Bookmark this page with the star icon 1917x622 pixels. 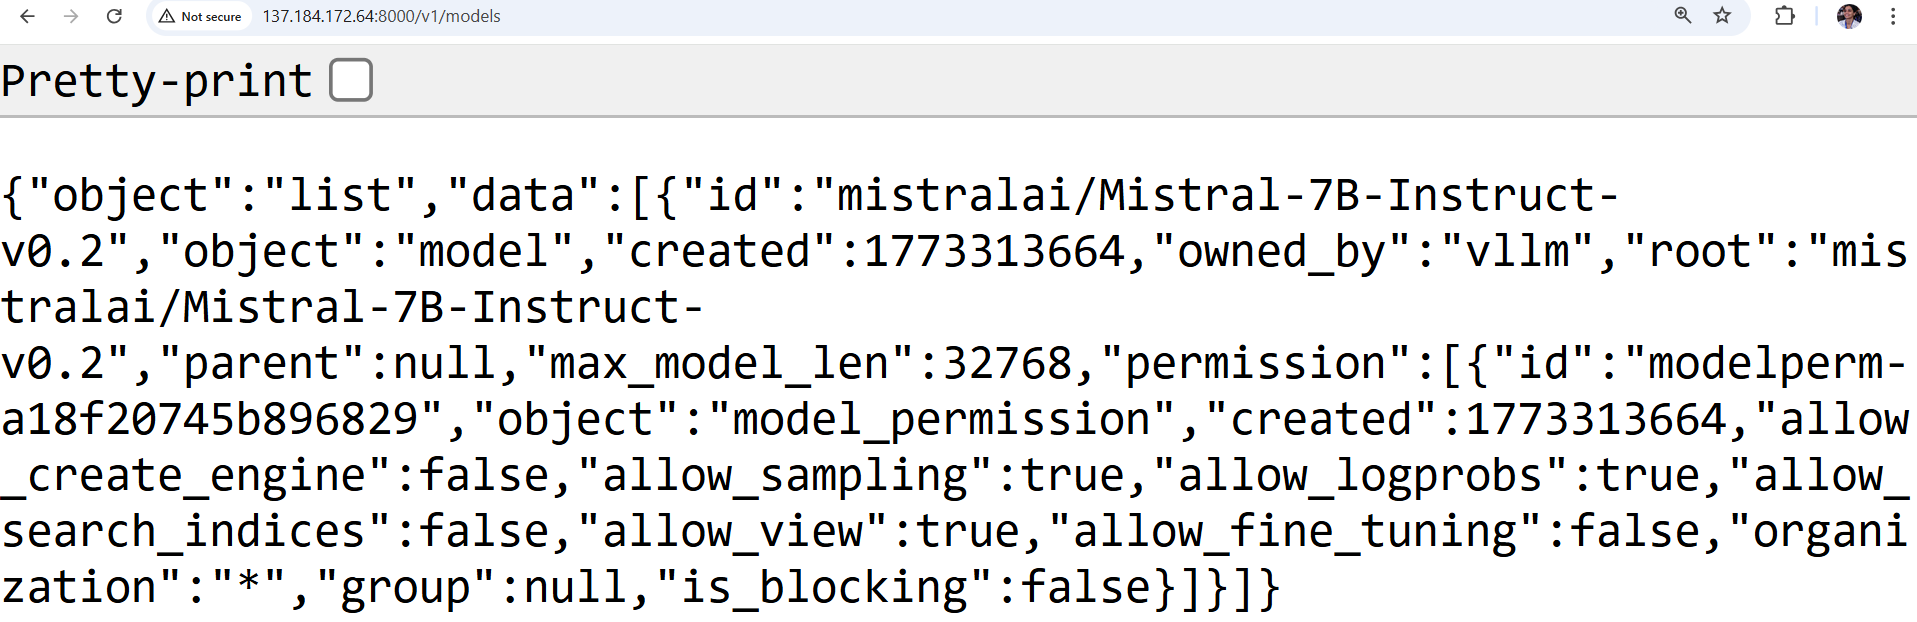pos(1722,16)
